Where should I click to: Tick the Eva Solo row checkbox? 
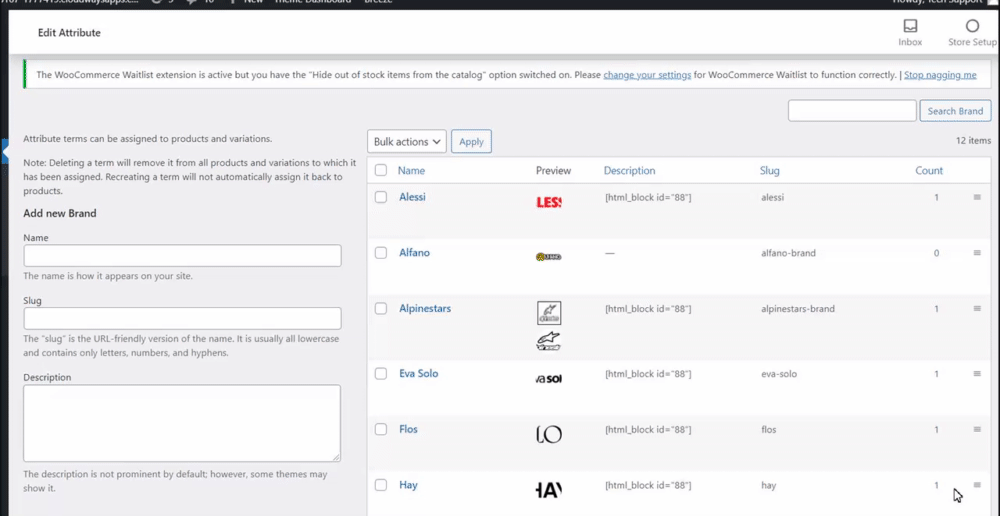click(381, 373)
